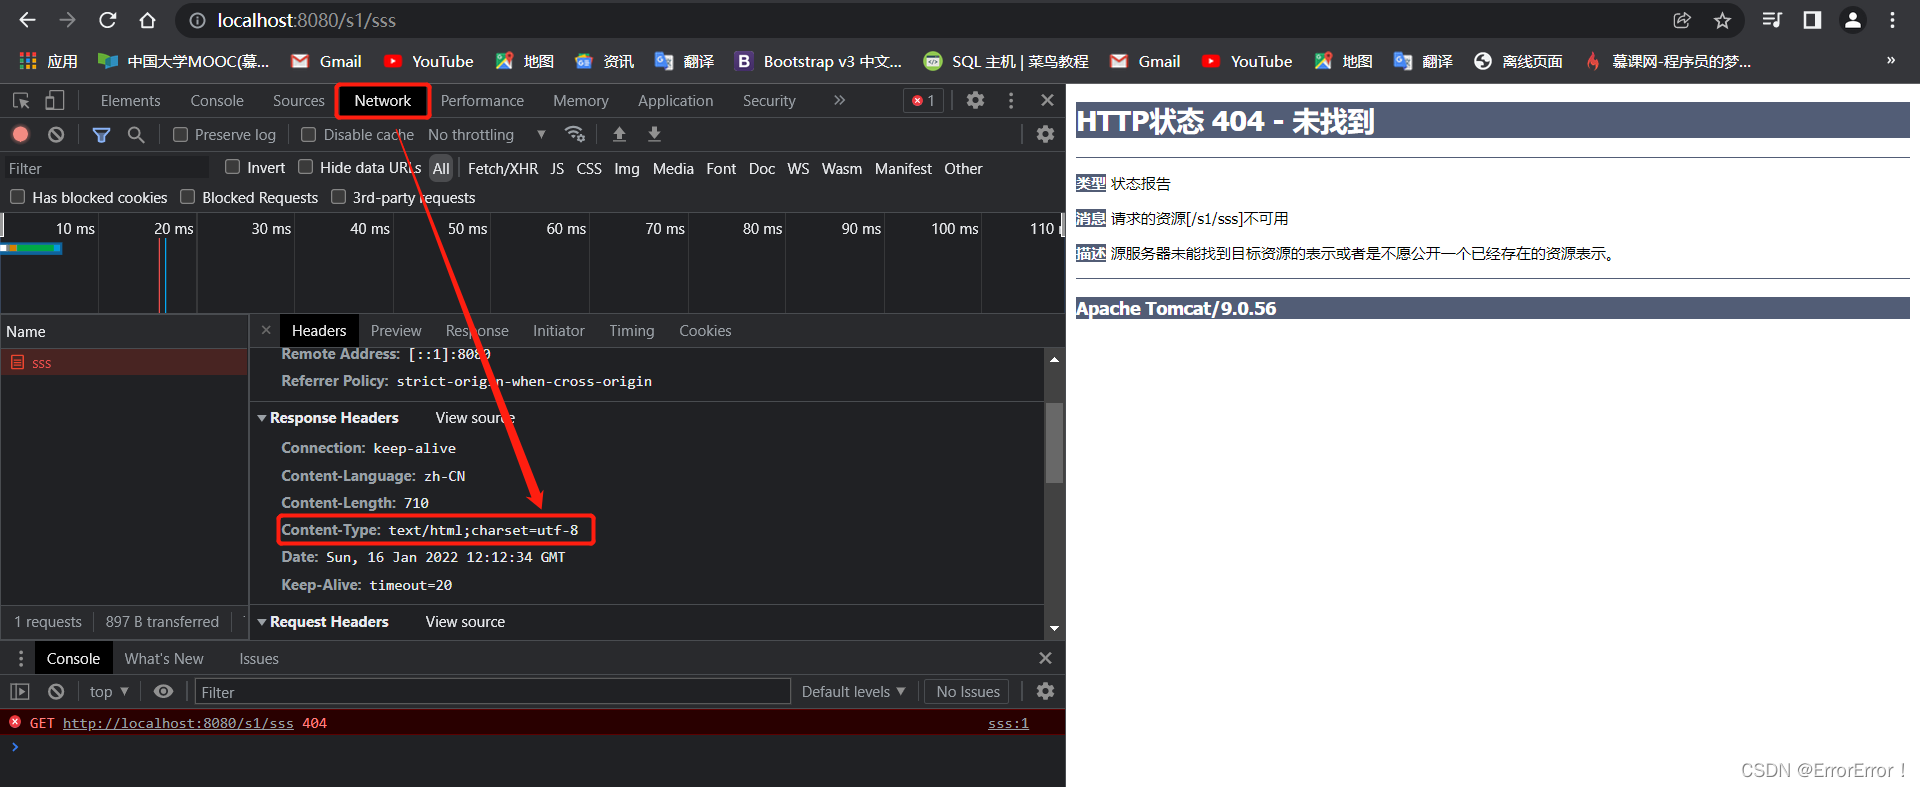Enable Preserve log checkbox
Screen dimensions: 1920x787
(180, 134)
